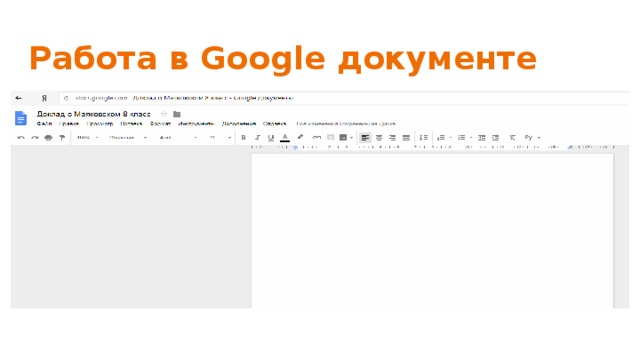The width and height of the screenshot is (640, 360).
Task: Open the Формат menu
Action: pyautogui.click(x=160, y=123)
